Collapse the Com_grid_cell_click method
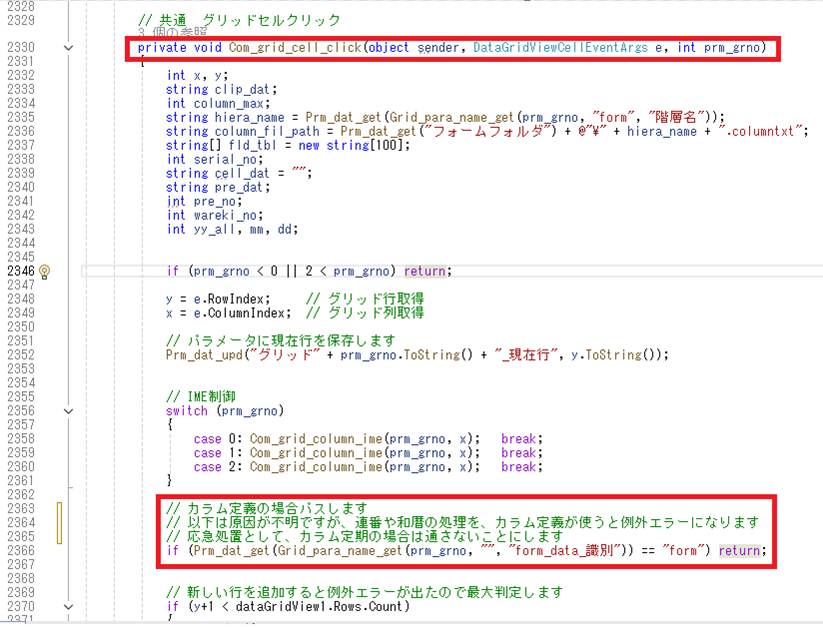This screenshot has width=823, height=627. coord(68,48)
